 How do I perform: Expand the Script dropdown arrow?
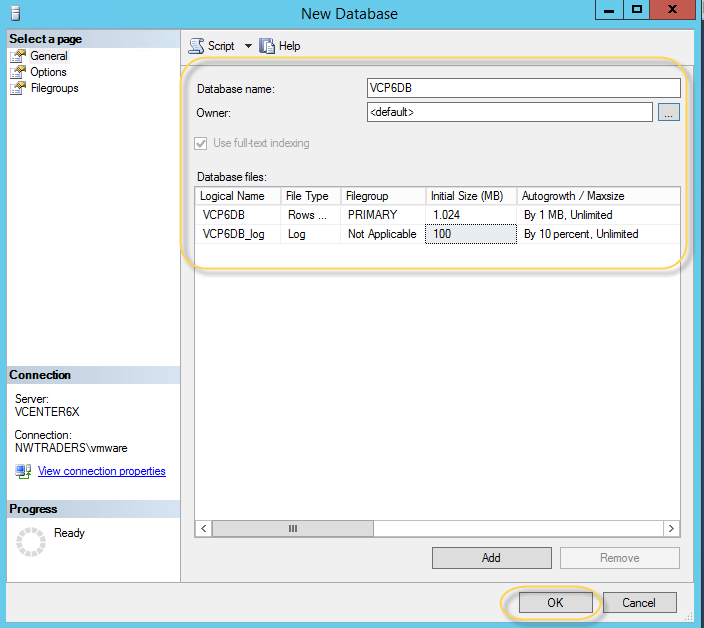(x=248, y=46)
